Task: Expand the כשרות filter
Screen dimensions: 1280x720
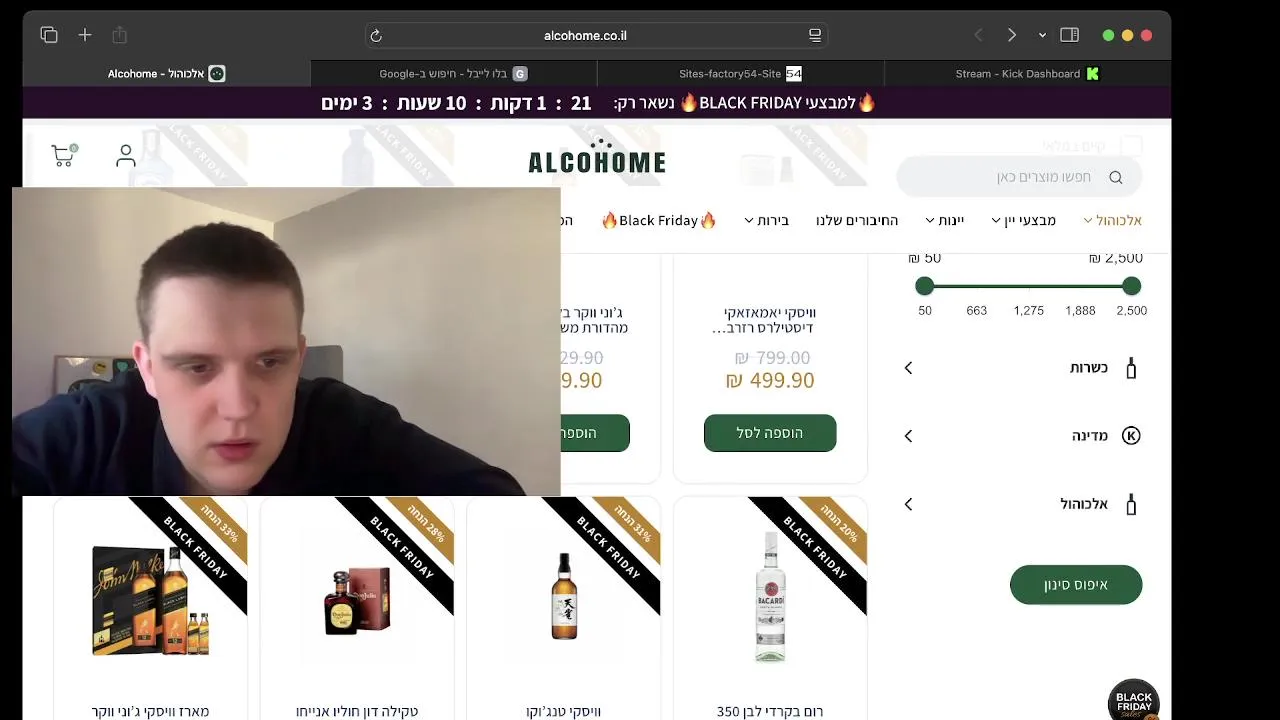Action: [x=1022, y=368]
